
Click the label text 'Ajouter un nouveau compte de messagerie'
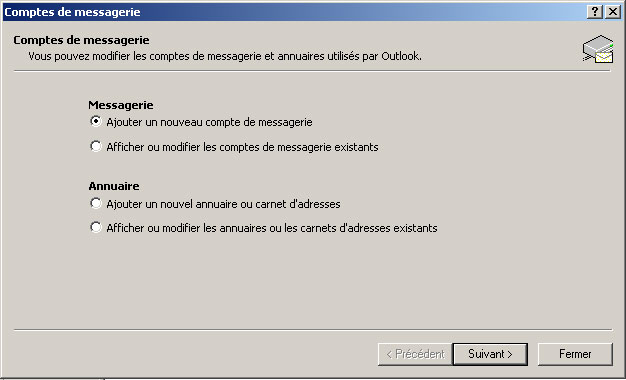click(209, 122)
